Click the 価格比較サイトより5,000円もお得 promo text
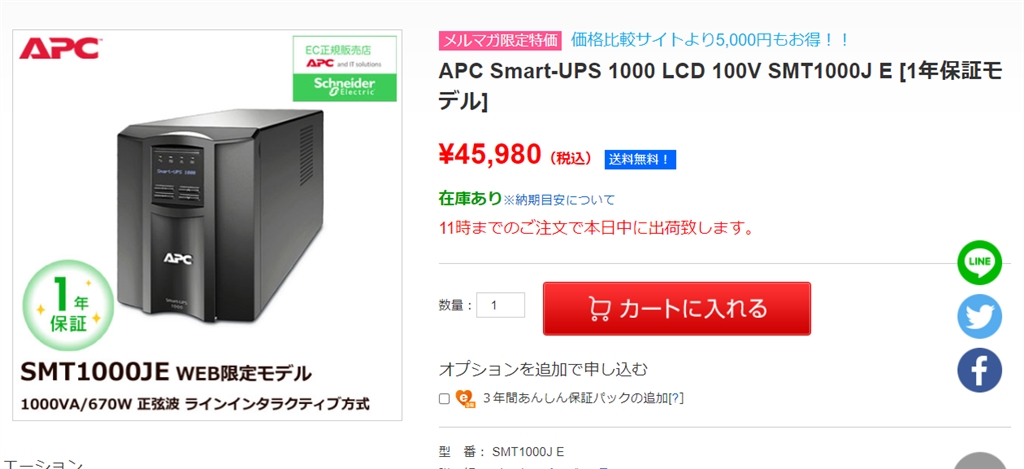The width and height of the screenshot is (1024, 469). click(x=710, y=40)
